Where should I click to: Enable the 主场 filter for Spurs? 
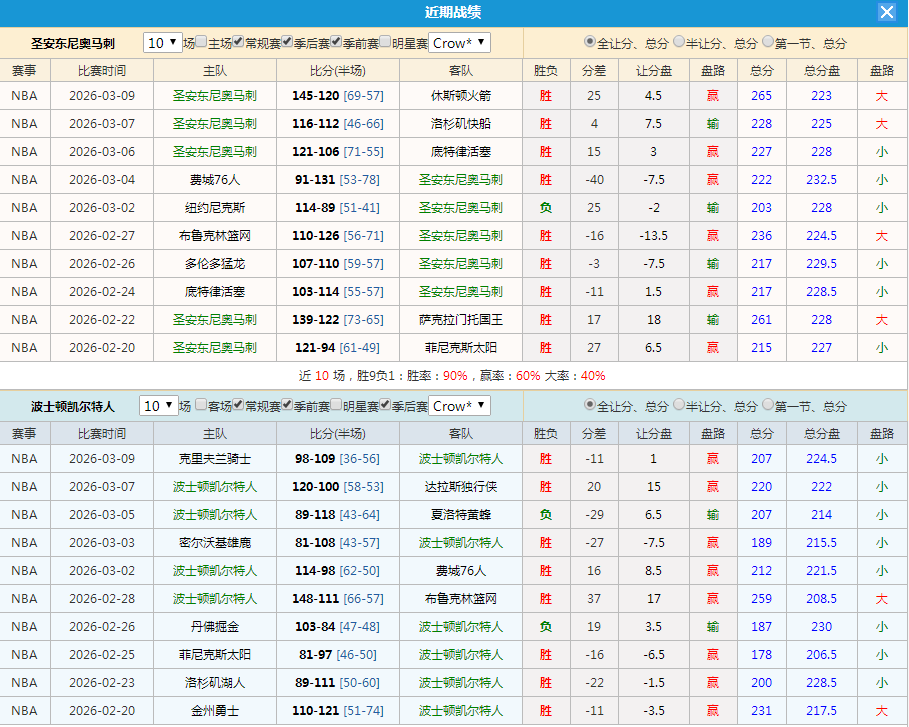(200, 41)
